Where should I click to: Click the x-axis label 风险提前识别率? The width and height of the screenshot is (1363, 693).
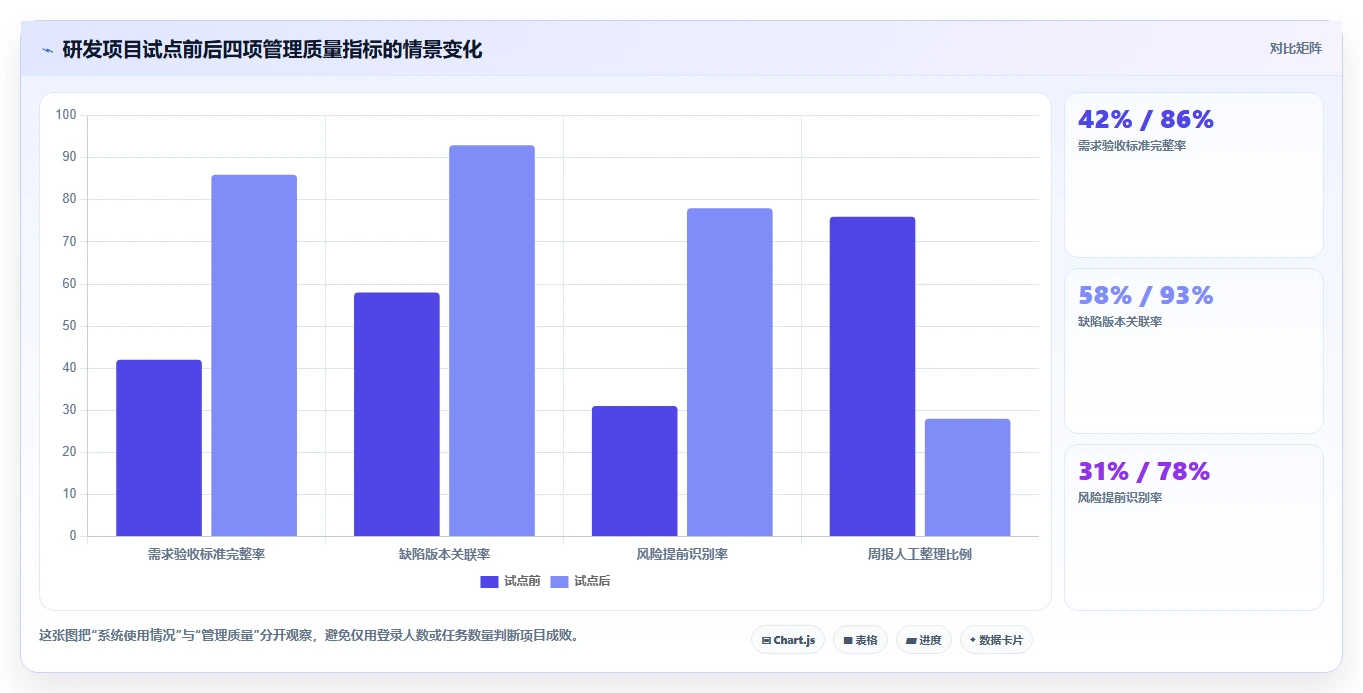coord(682,554)
